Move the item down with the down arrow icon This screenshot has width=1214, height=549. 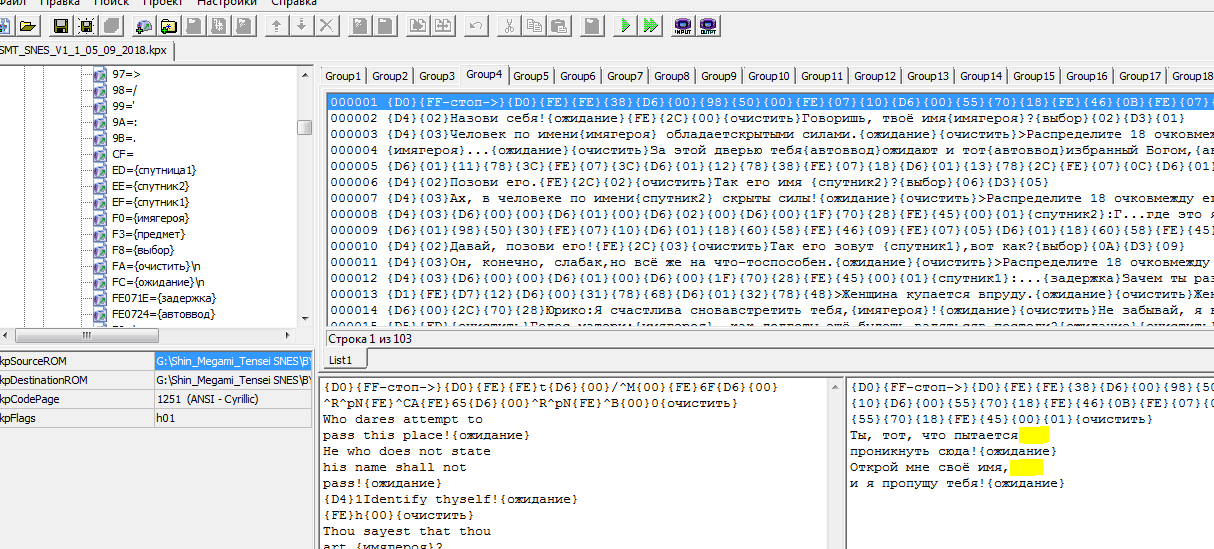[x=302, y=25]
